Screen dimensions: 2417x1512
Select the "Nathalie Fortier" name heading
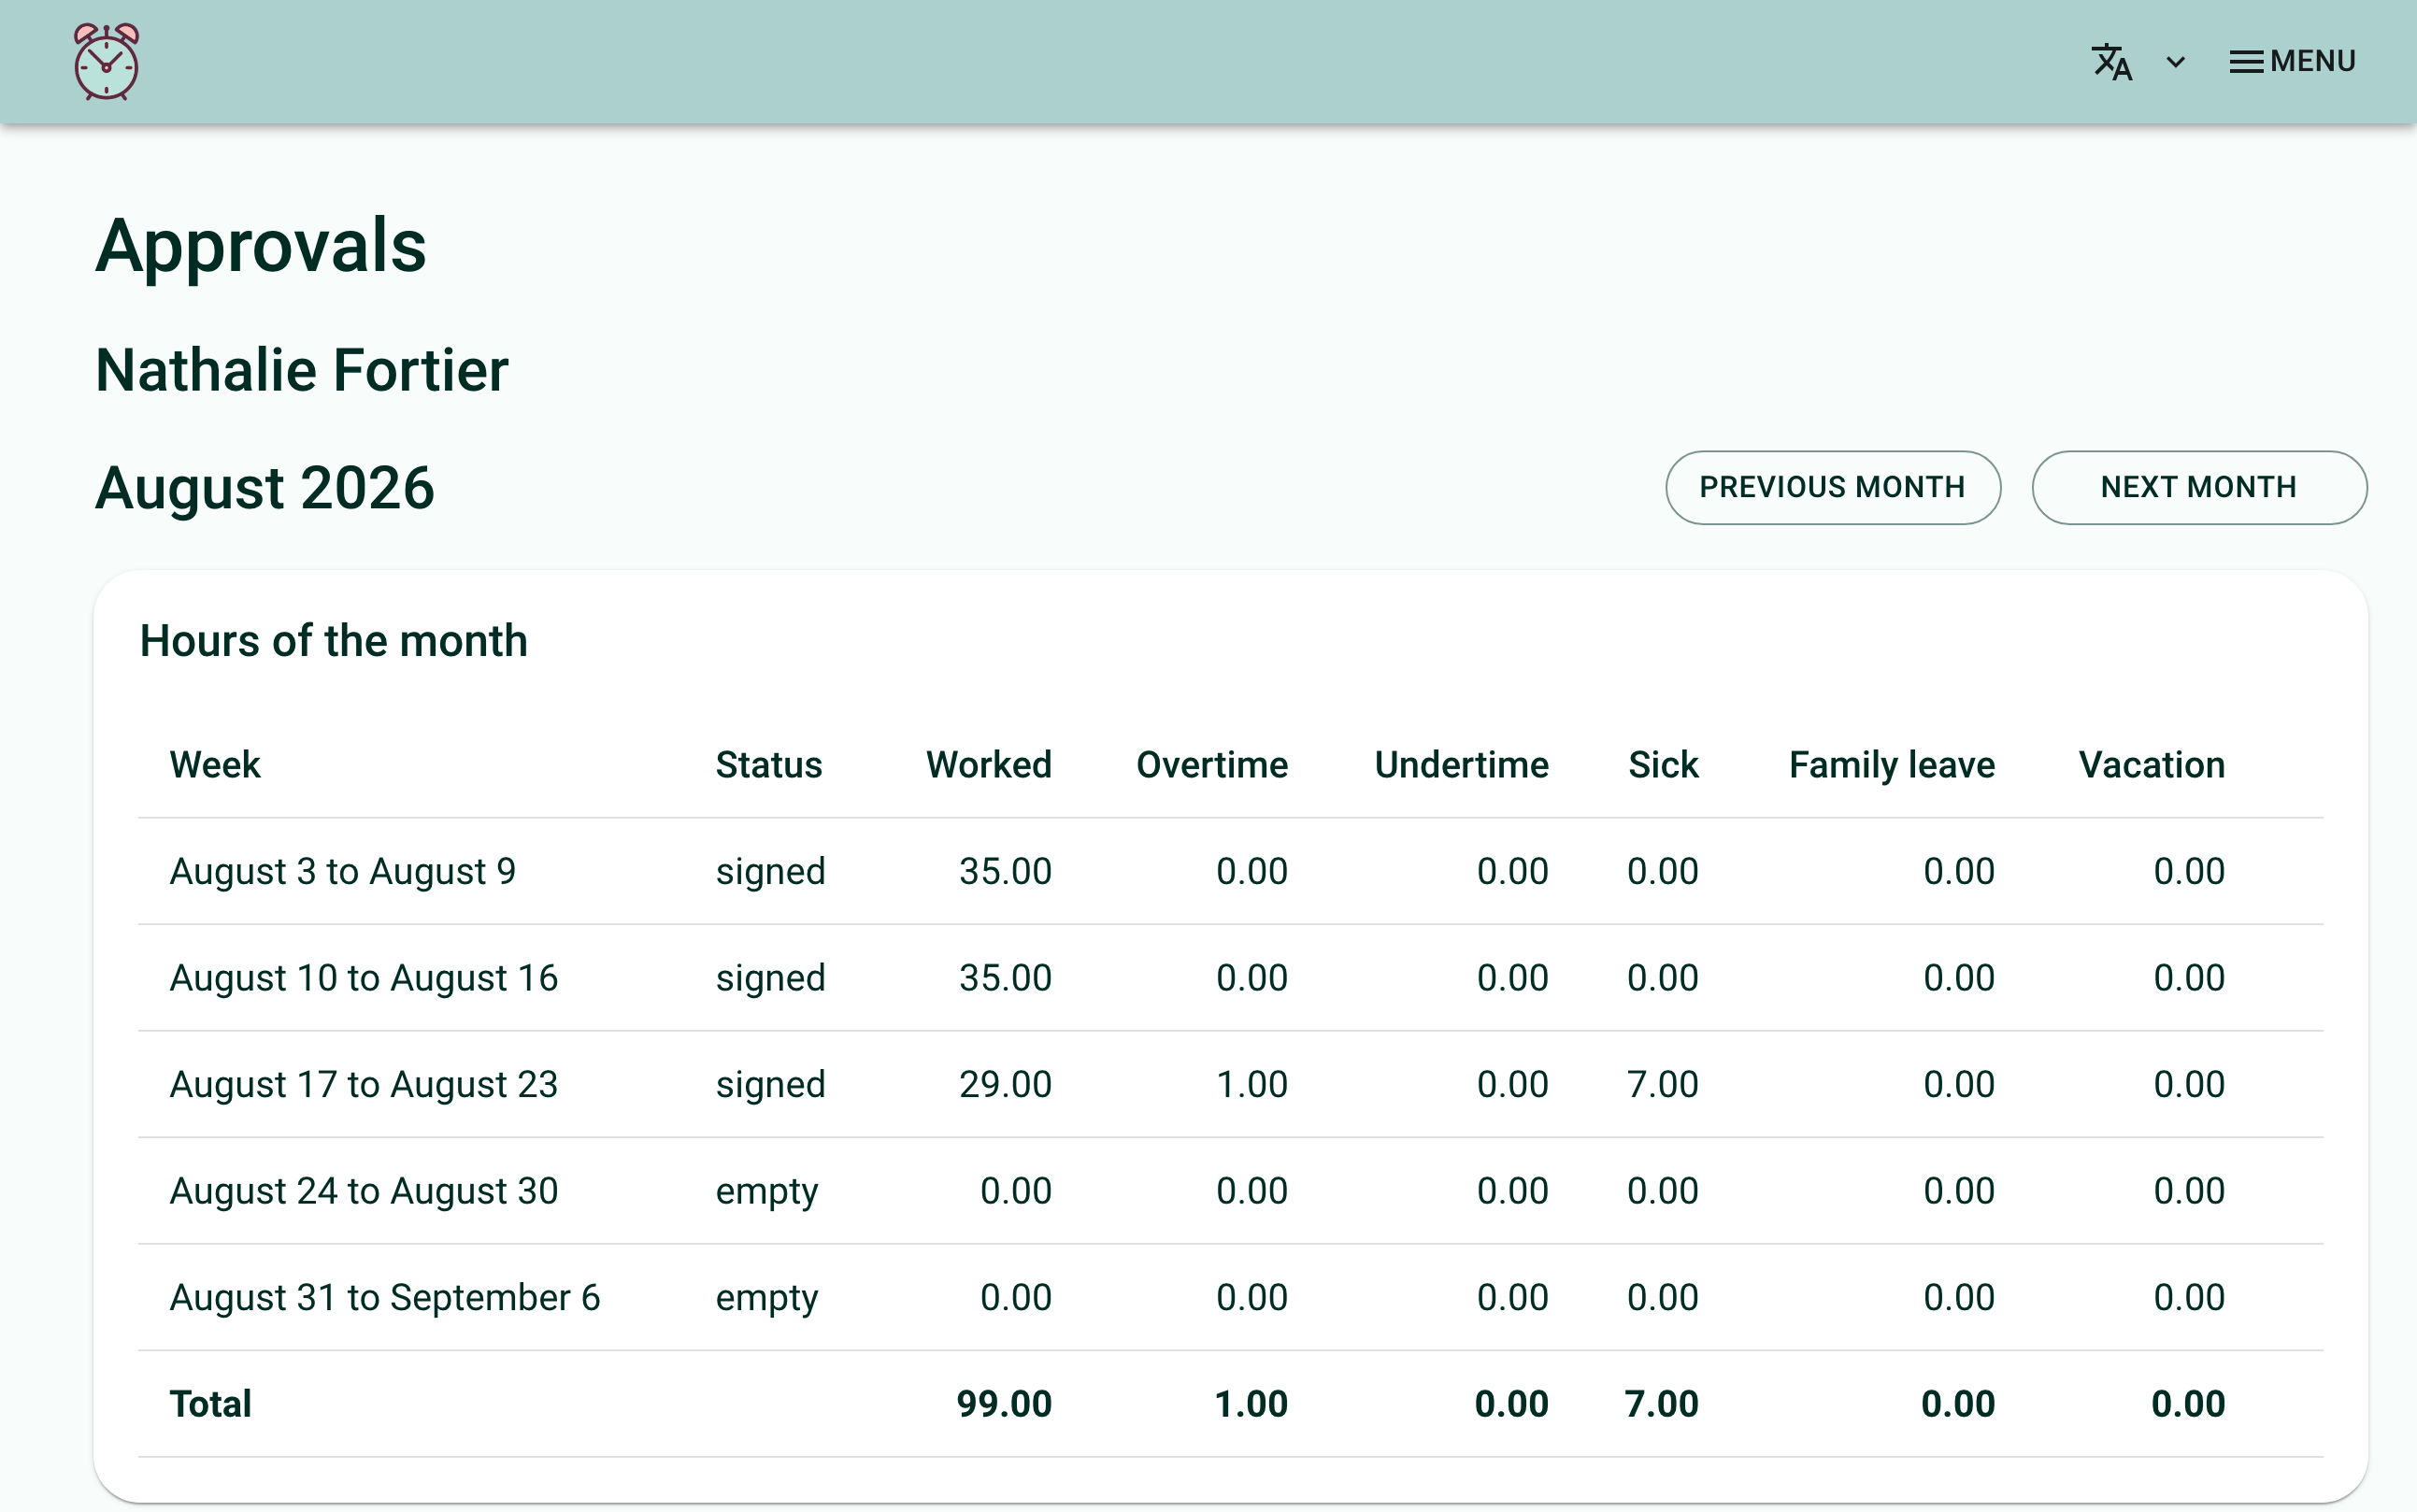[302, 370]
